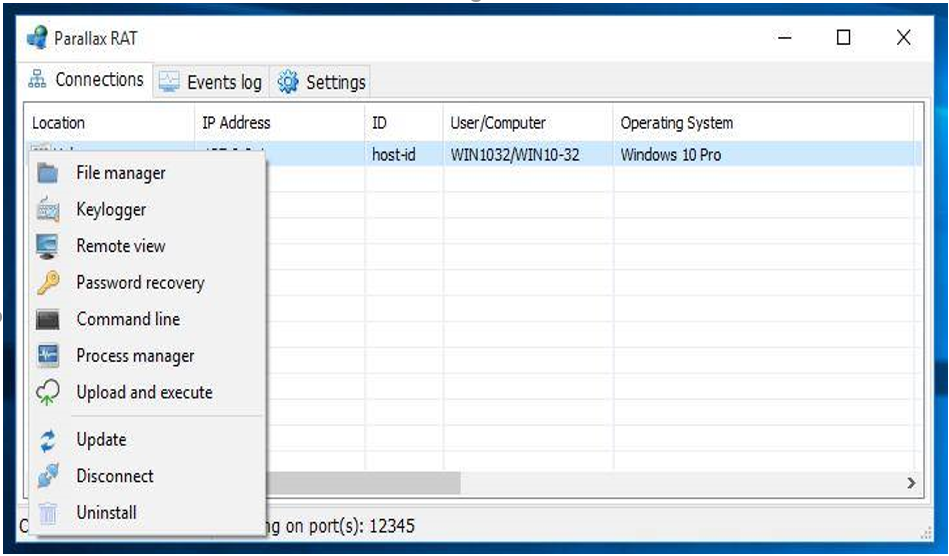Choose Update in the context menu
This screenshot has height=556, width=949.
tap(148, 440)
